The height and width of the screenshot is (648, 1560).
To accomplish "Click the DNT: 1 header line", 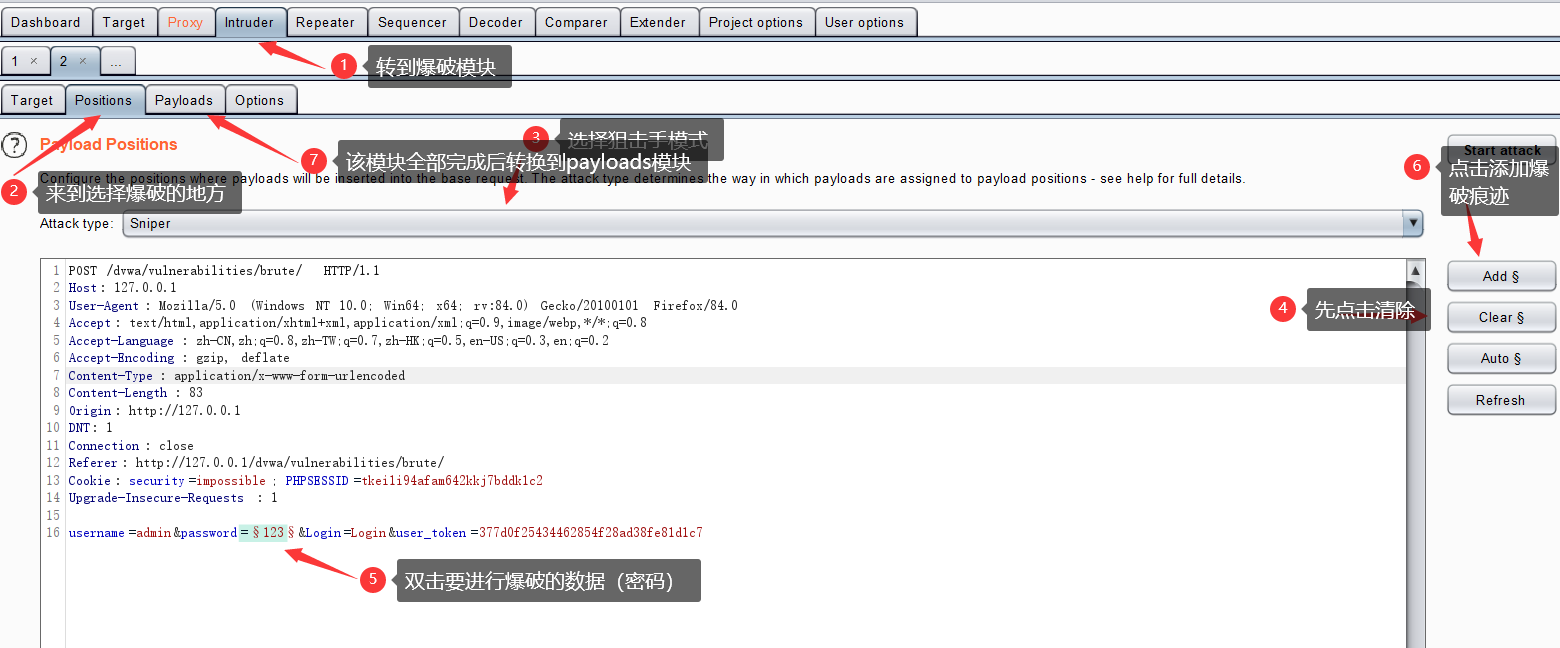I will coord(90,428).
